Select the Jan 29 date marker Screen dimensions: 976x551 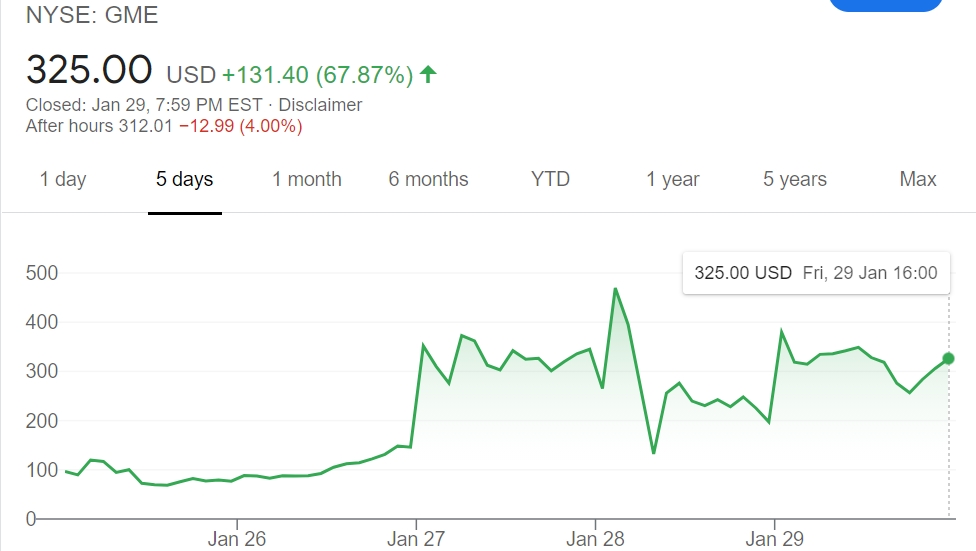coord(774,539)
